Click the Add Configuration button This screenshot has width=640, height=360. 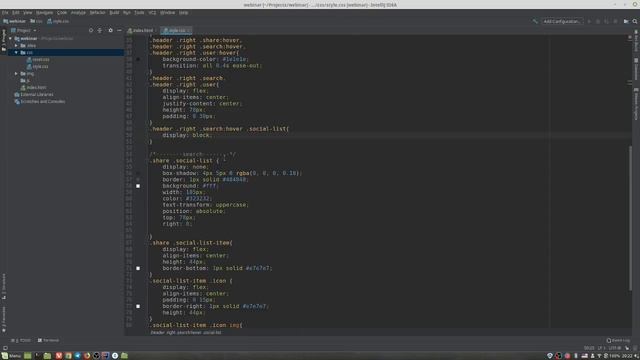coord(562,21)
